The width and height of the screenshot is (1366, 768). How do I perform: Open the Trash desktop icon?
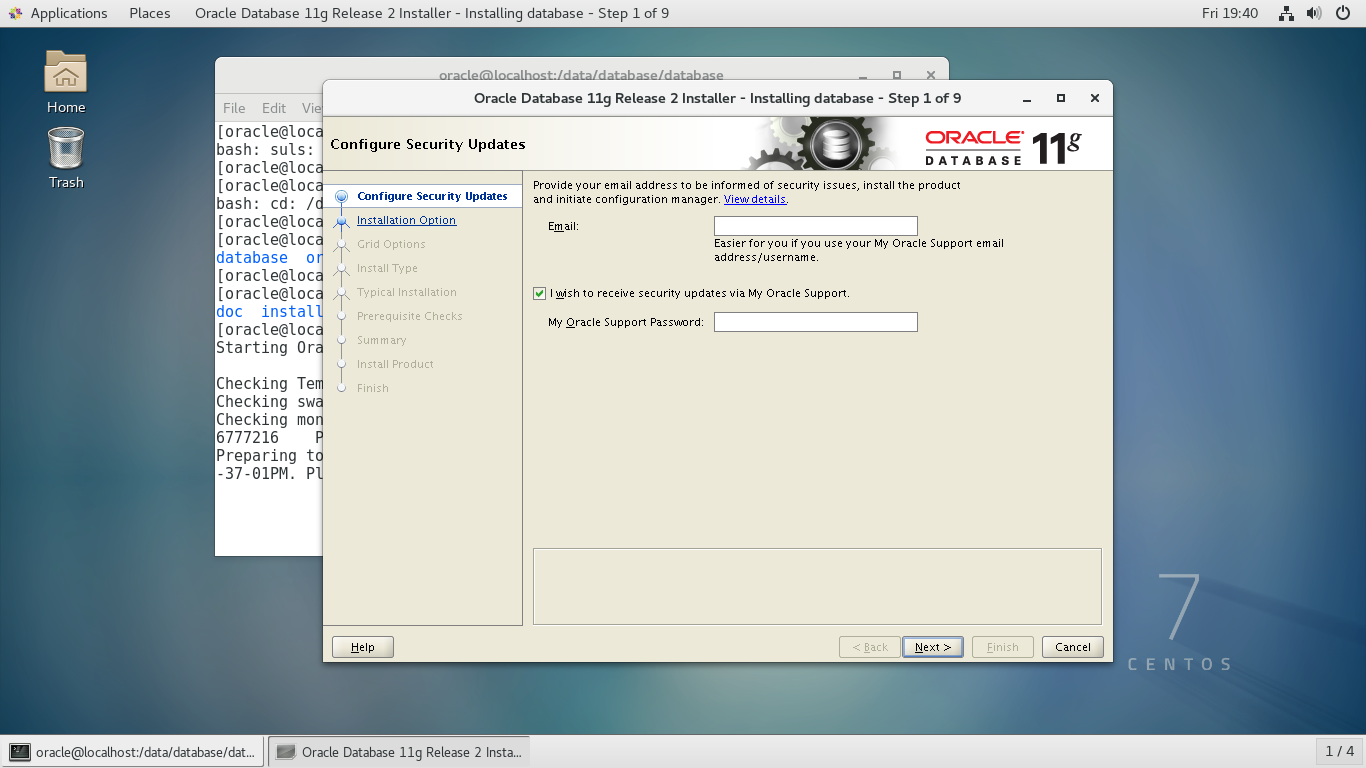66,158
